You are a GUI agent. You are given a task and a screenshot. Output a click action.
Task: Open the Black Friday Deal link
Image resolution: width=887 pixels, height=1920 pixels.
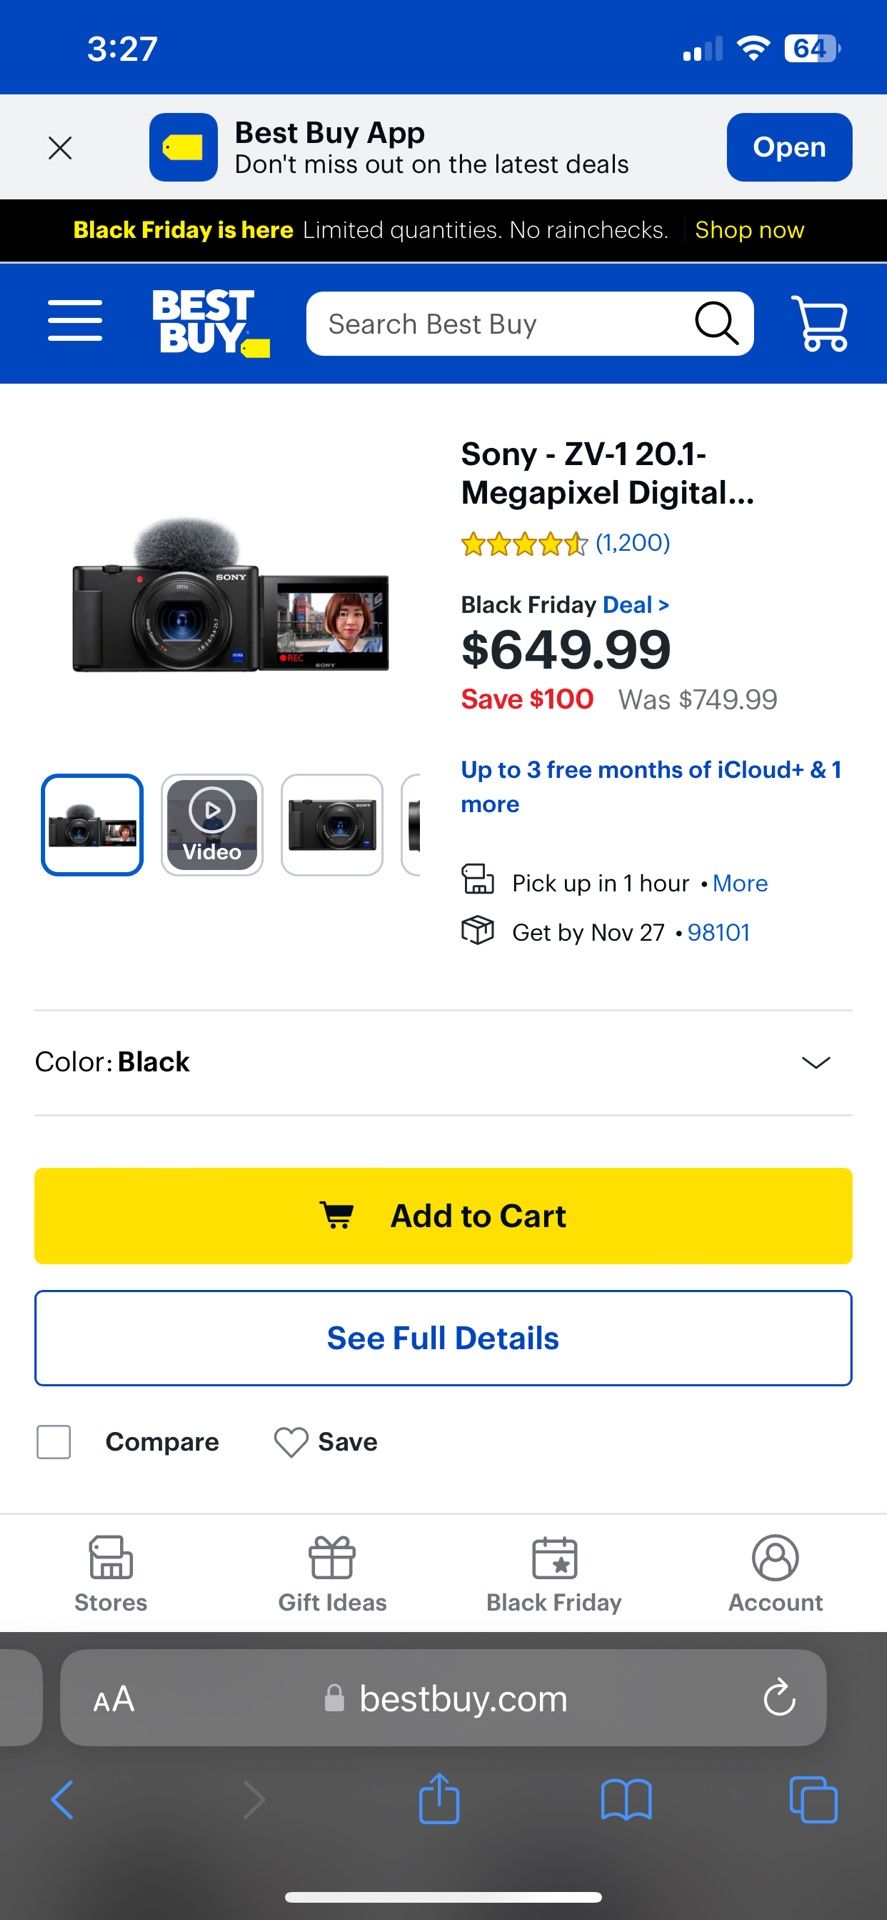[x=635, y=605]
